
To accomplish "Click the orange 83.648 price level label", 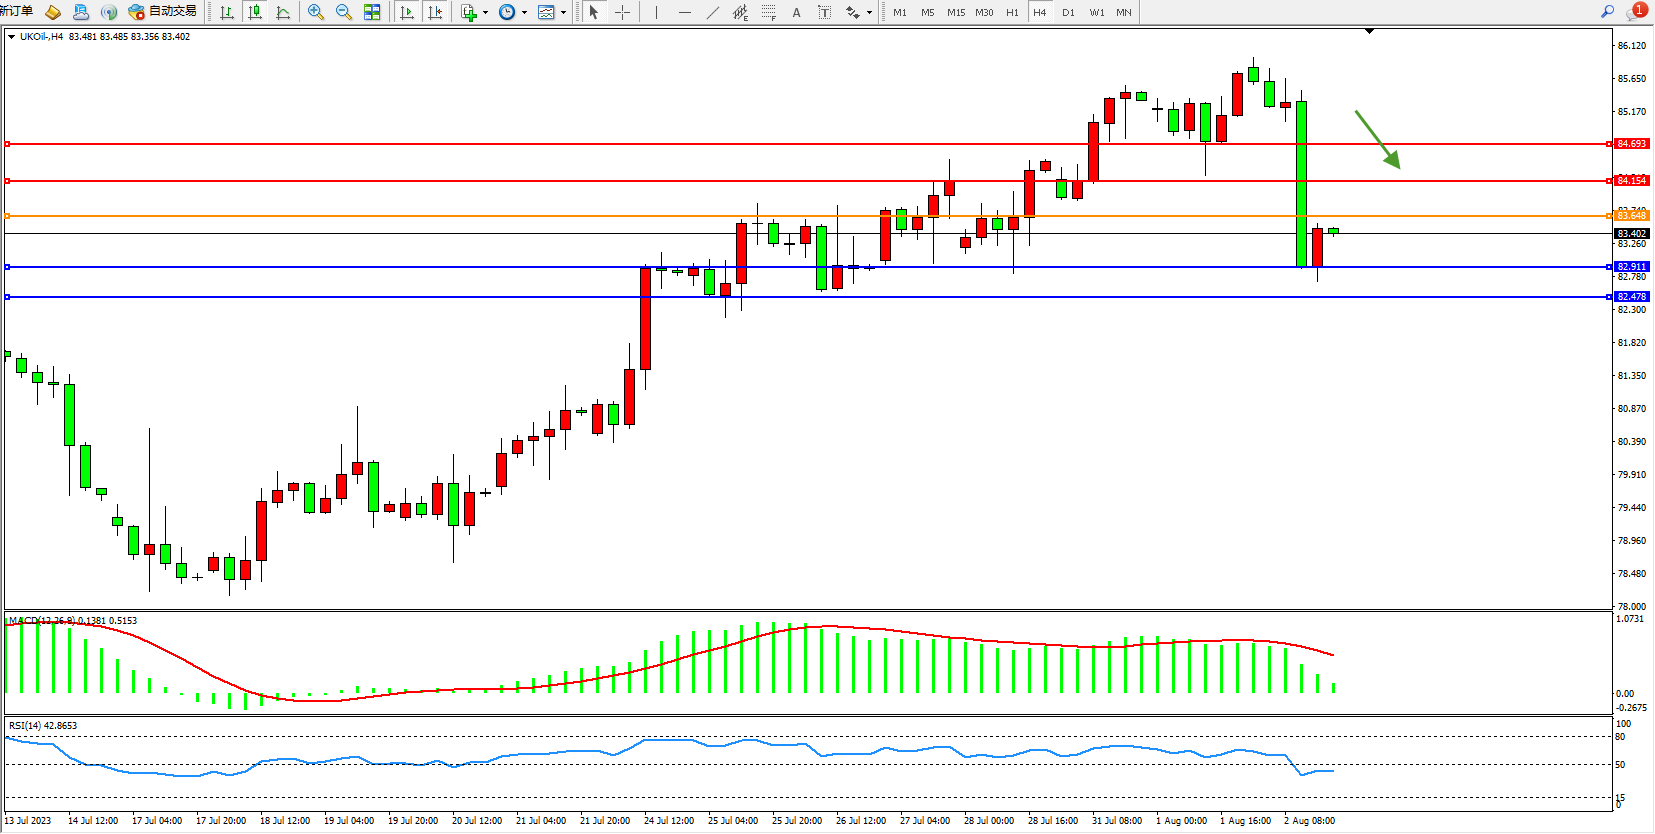I will click(x=1631, y=216).
